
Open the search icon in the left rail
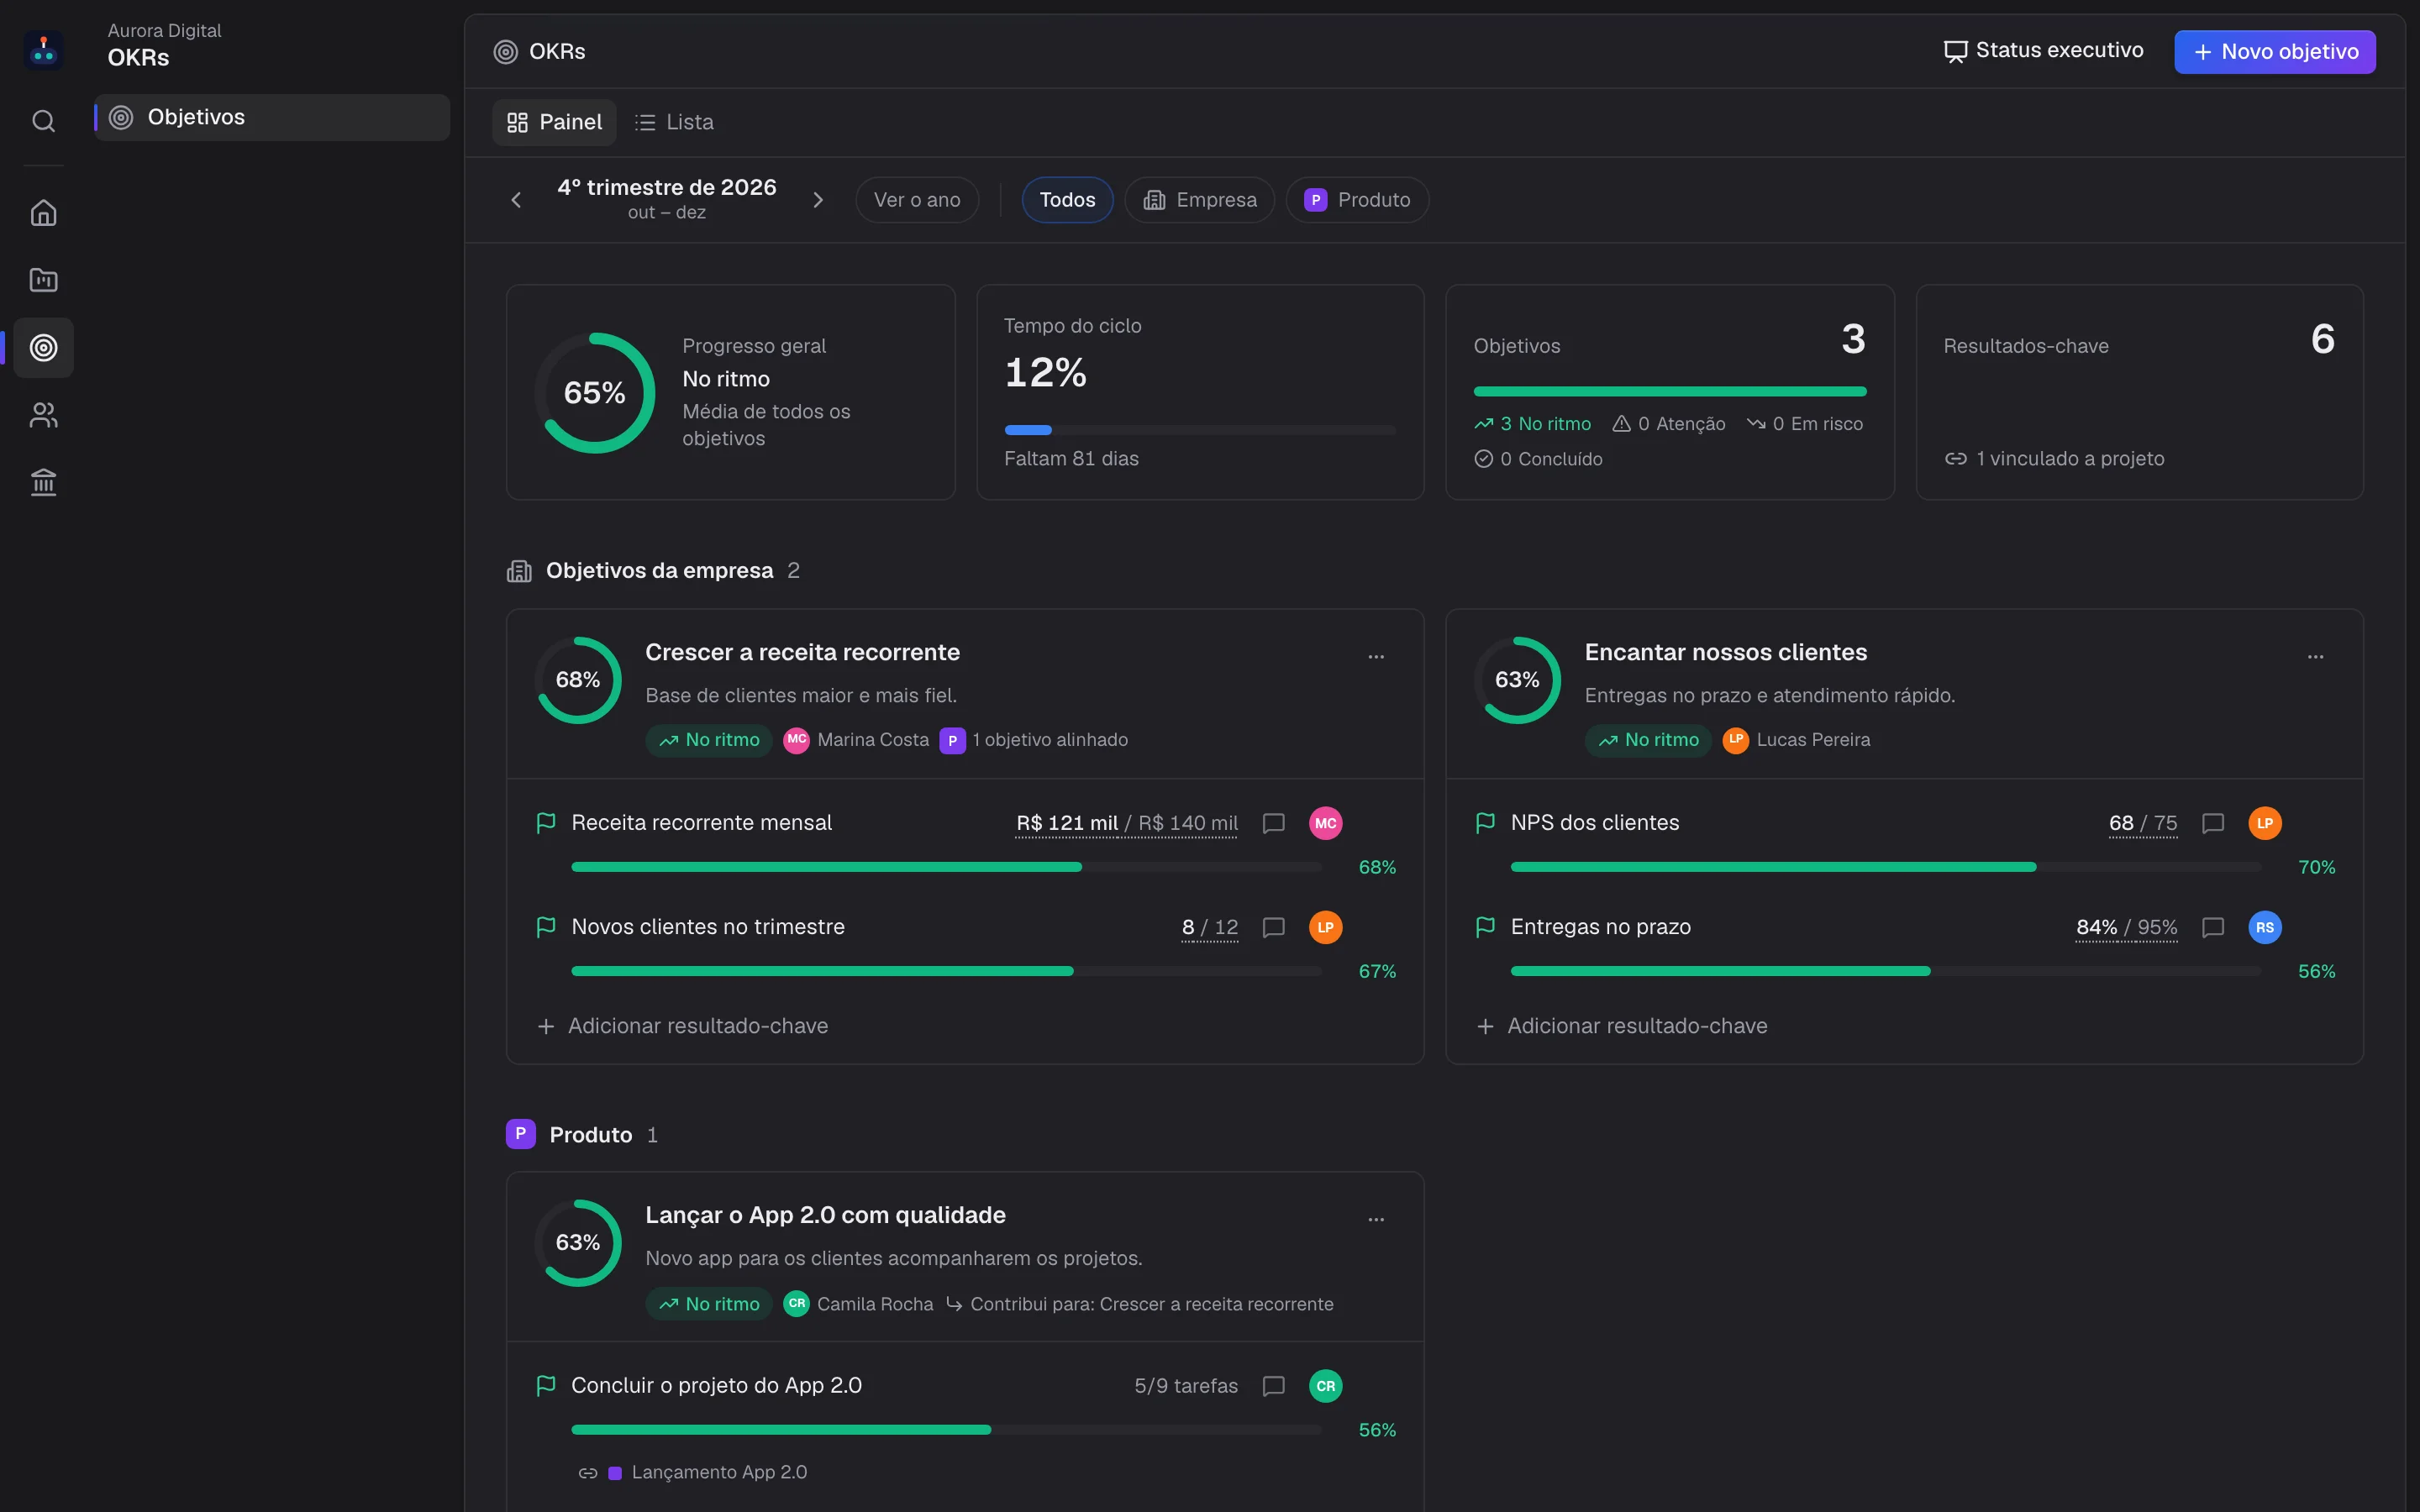[43, 121]
